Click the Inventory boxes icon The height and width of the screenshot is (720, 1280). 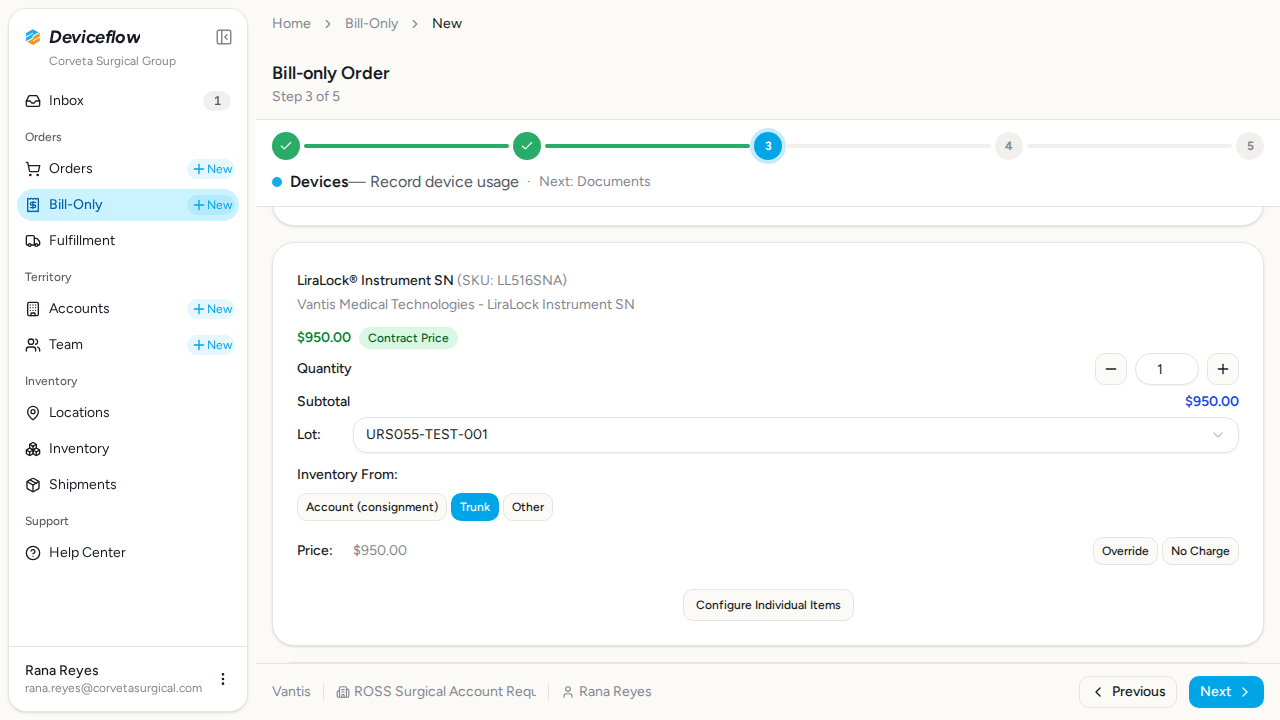(33, 449)
